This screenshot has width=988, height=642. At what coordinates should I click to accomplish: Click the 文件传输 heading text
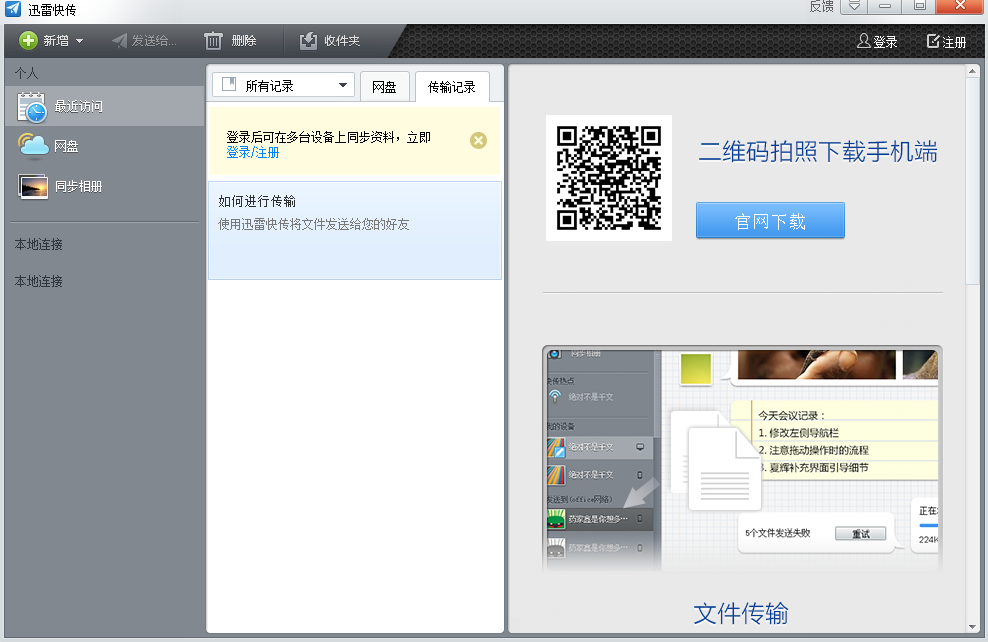click(x=741, y=613)
